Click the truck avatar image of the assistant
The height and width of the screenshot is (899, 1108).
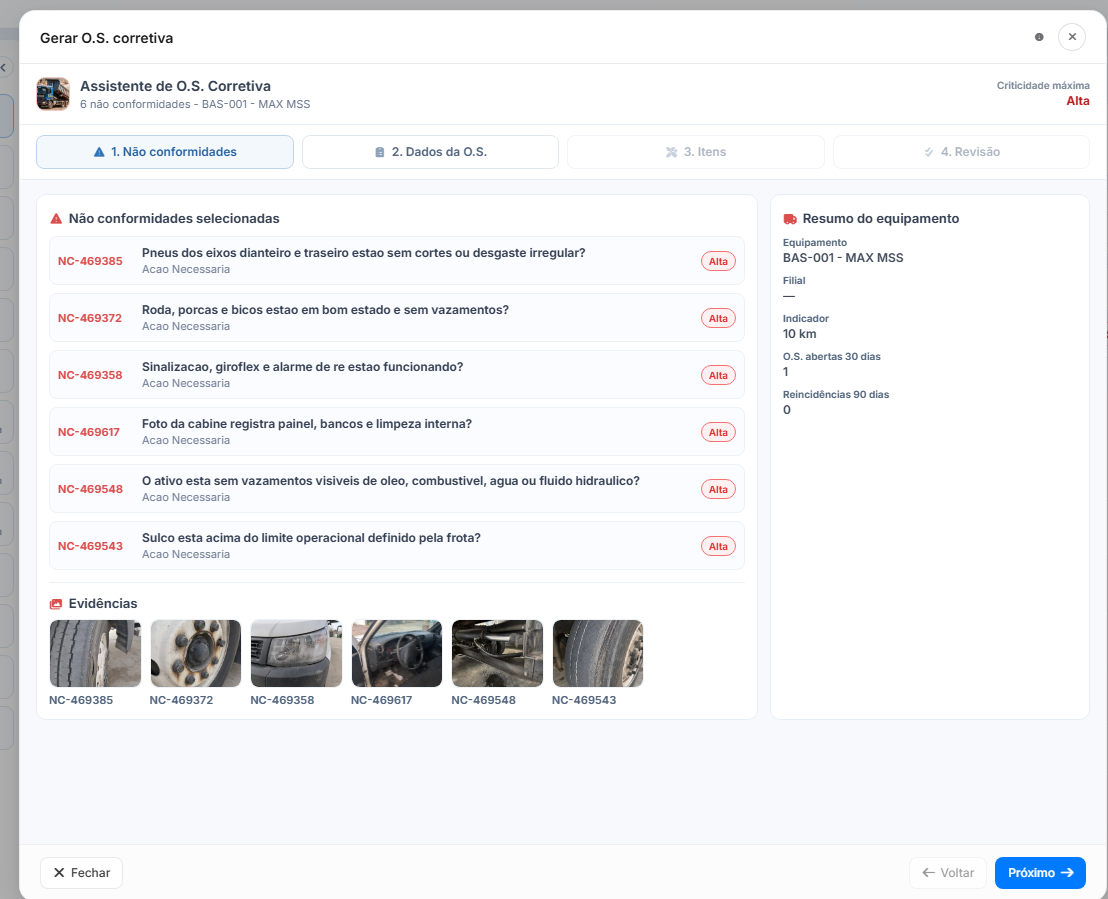point(53,94)
